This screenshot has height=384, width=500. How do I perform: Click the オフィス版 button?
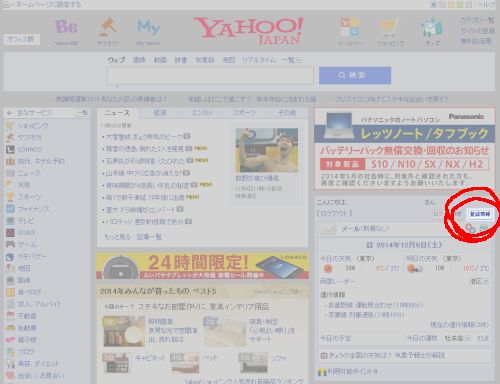(22, 39)
